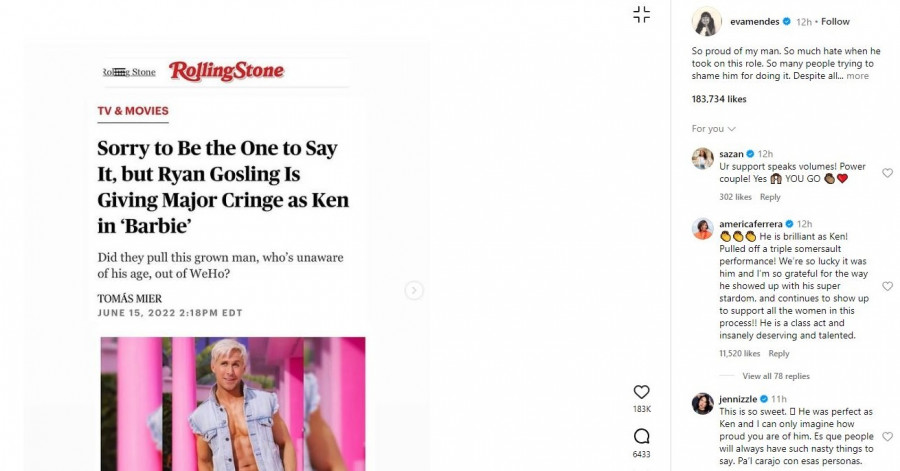Image resolution: width=900 pixels, height=471 pixels.
Task: Open comments via the speech bubble icon
Action: [641, 436]
